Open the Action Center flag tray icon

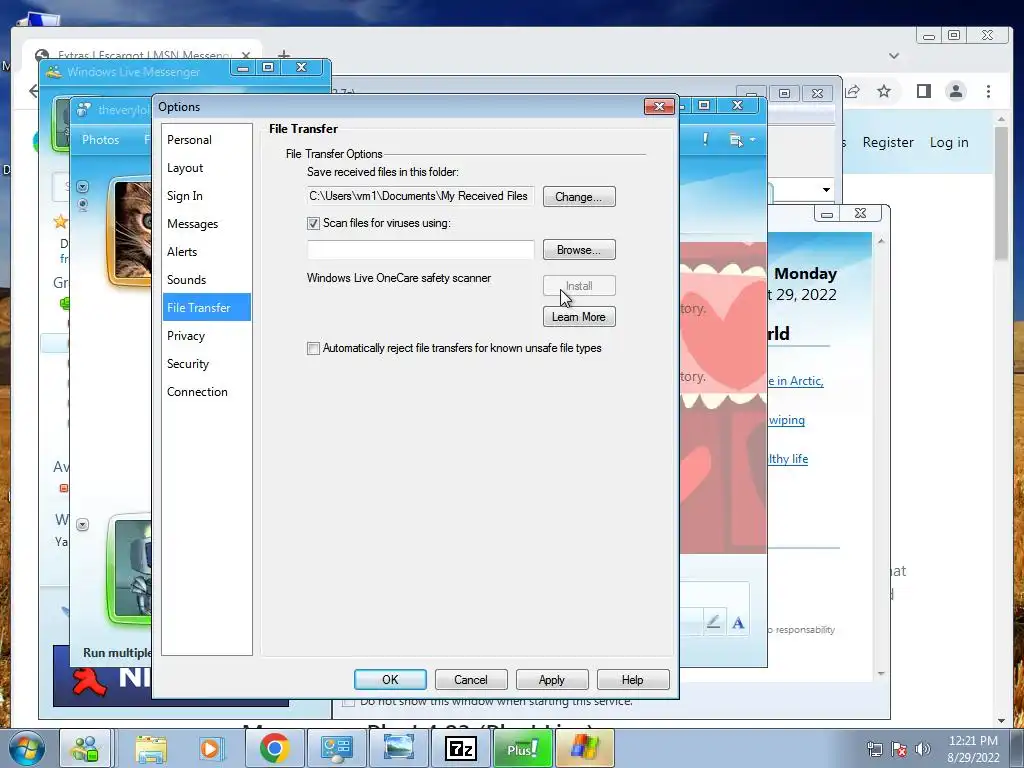coord(899,749)
